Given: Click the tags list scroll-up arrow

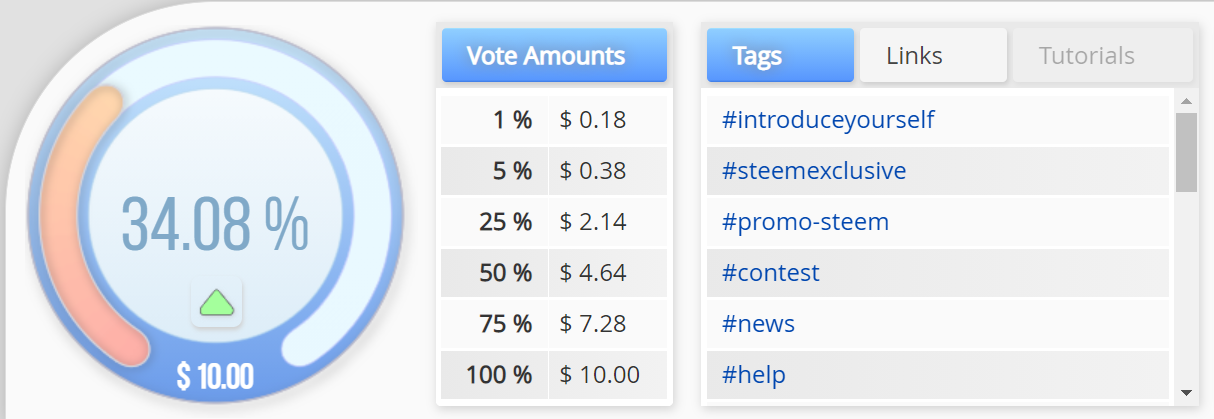Looking at the screenshot, I should coord(1186,101).
